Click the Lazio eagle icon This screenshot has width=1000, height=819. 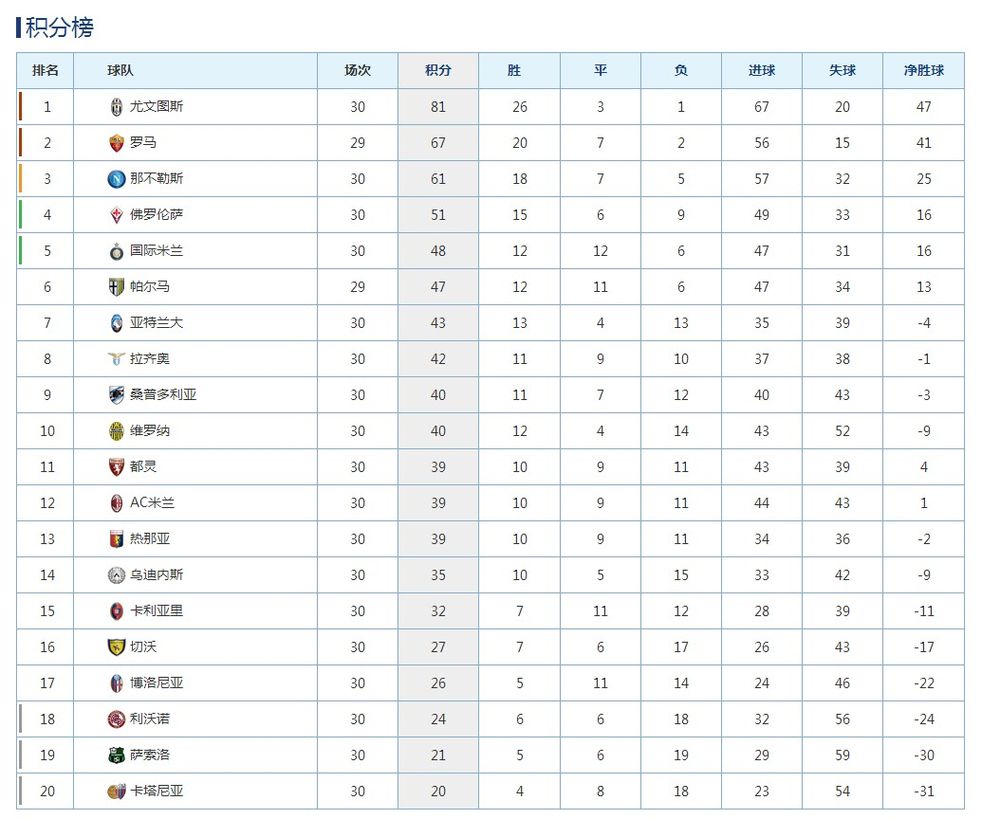pos(116,359)
